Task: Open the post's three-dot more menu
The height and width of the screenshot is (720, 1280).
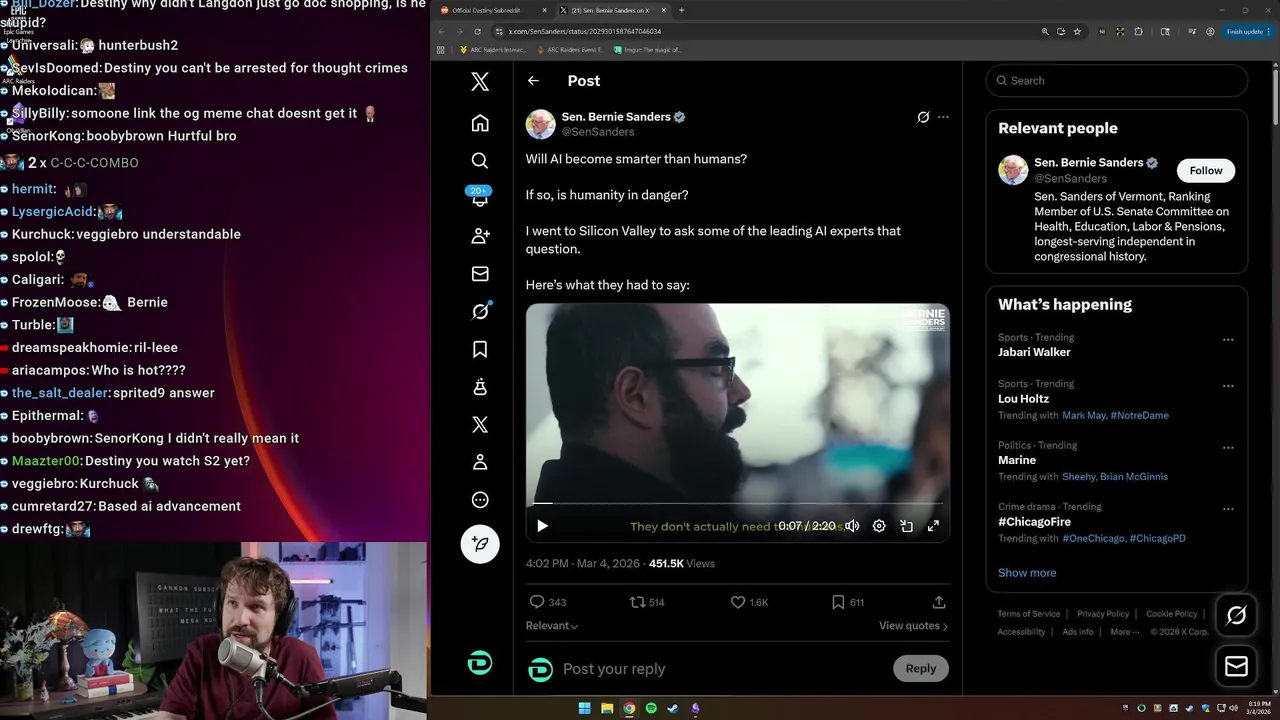Action: (943, 117)
